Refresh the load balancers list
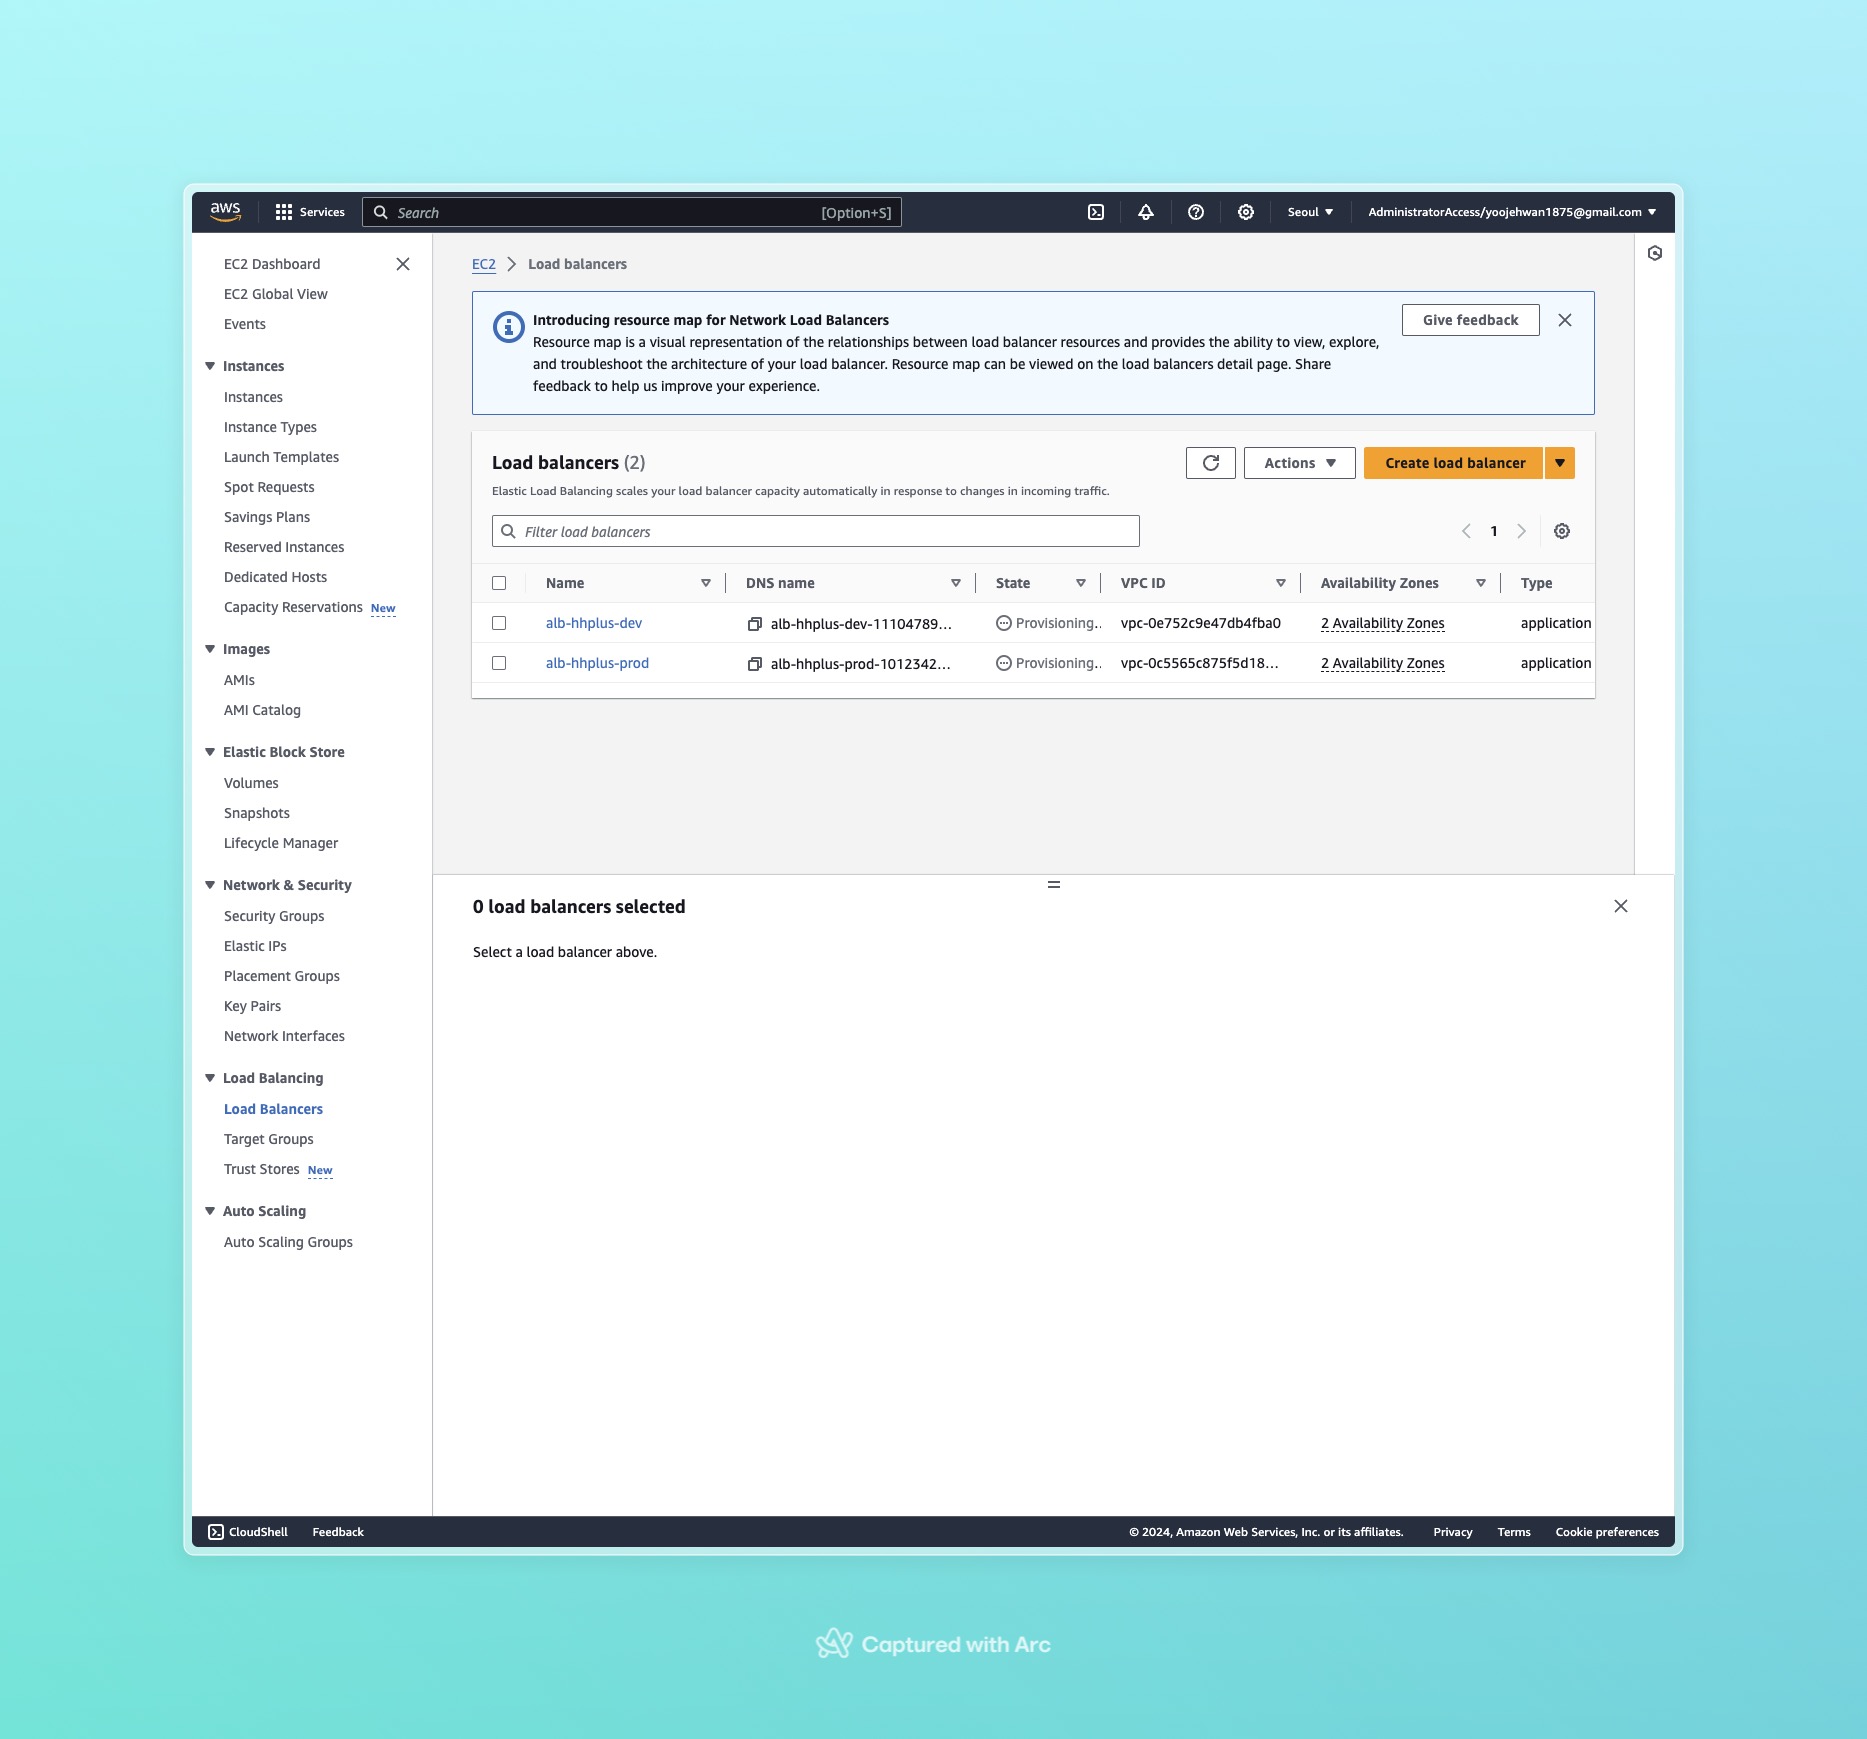1867x1739 pixels. (x=1211, y=463)
